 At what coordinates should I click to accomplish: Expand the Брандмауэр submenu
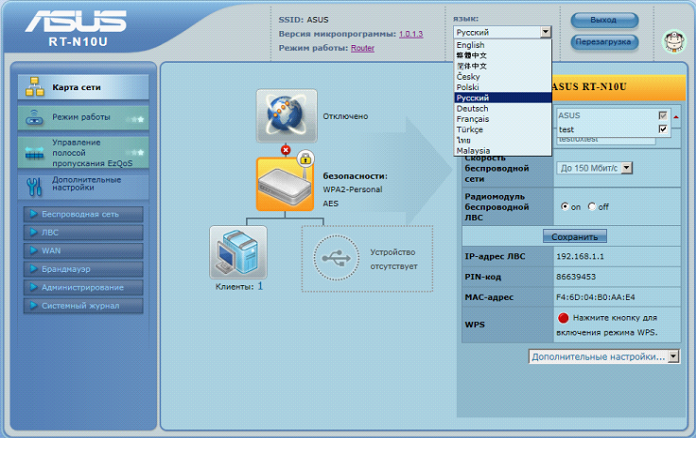tap(83, 269)
